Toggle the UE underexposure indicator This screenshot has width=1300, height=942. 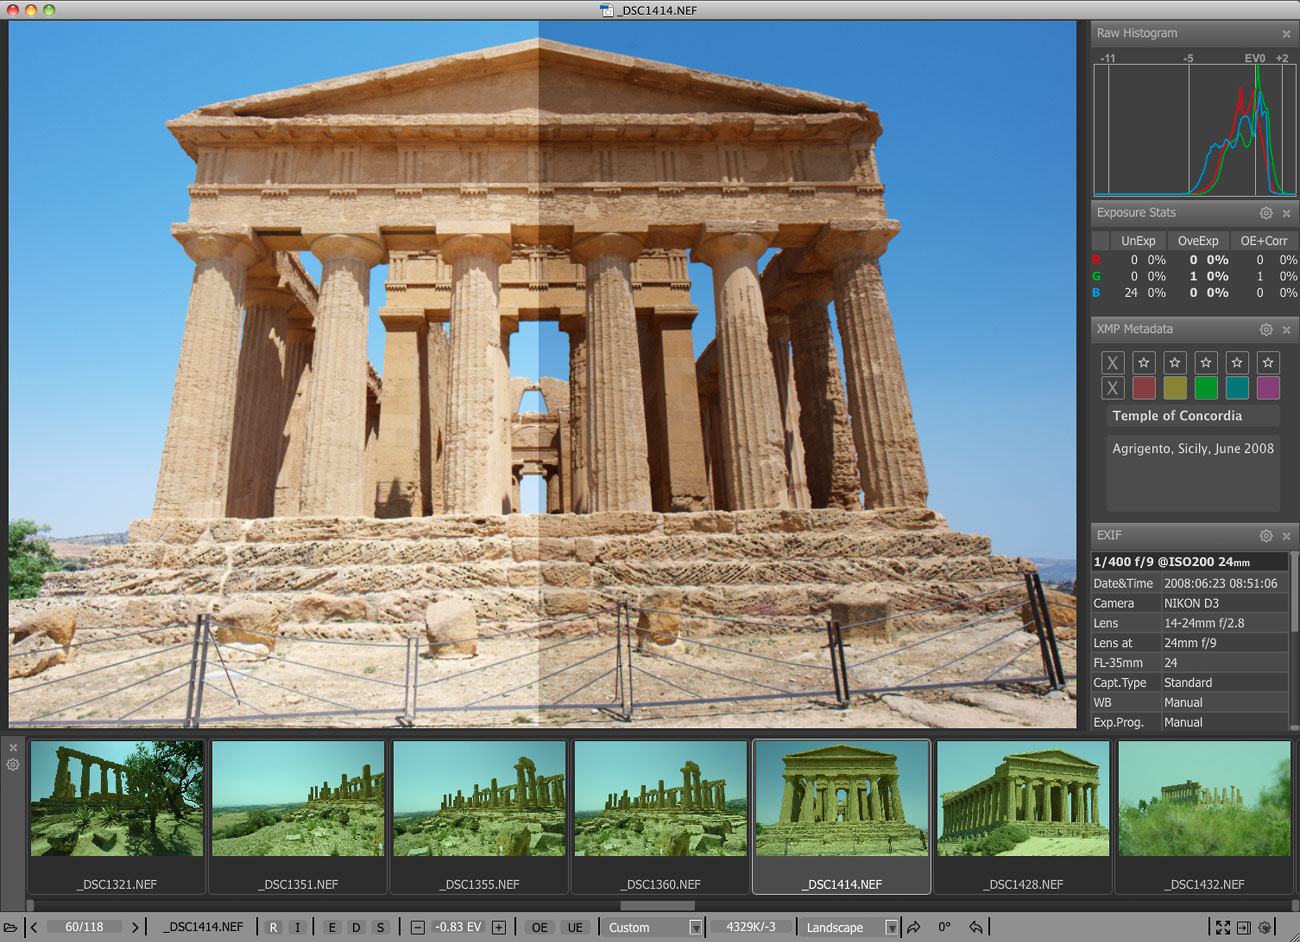tap(575, 927)
